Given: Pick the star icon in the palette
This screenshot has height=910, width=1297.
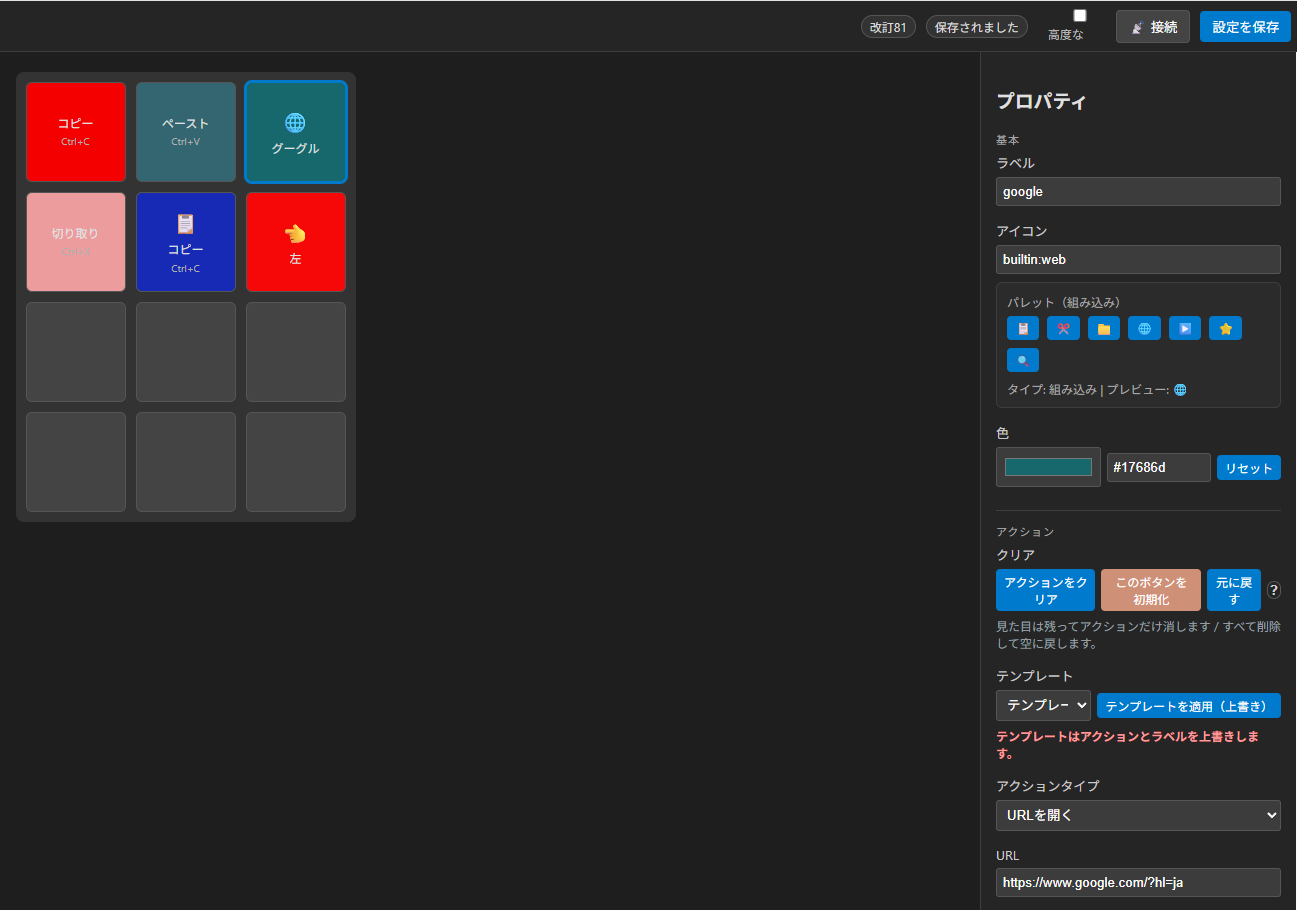Looking at the screenshot, I should coord(1225,328).
